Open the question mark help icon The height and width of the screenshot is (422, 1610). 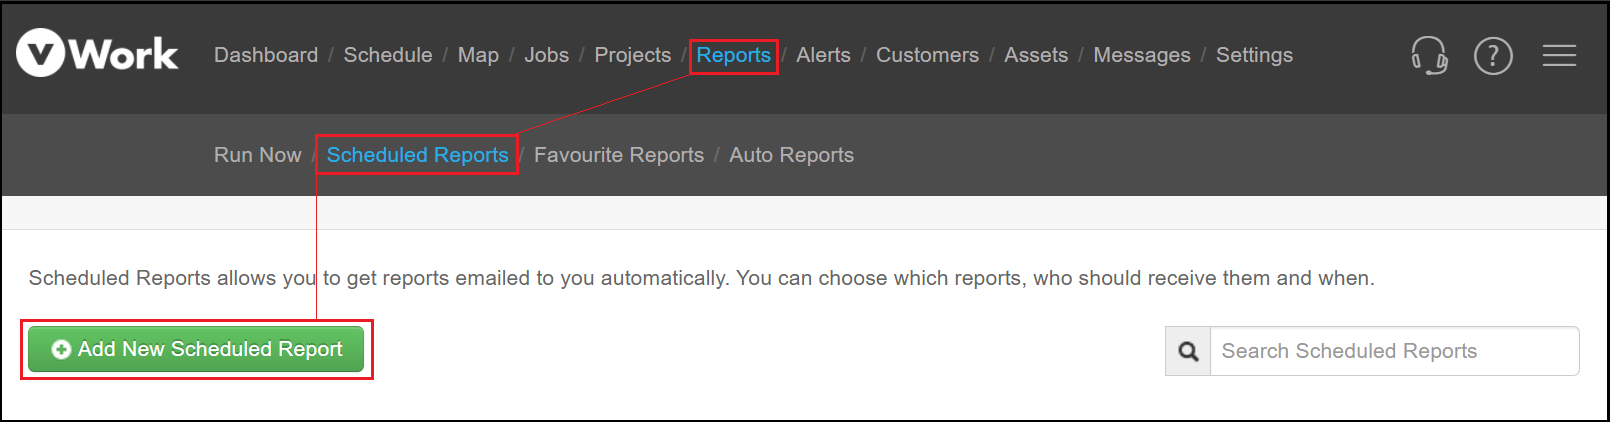[x=1493, y=55]
